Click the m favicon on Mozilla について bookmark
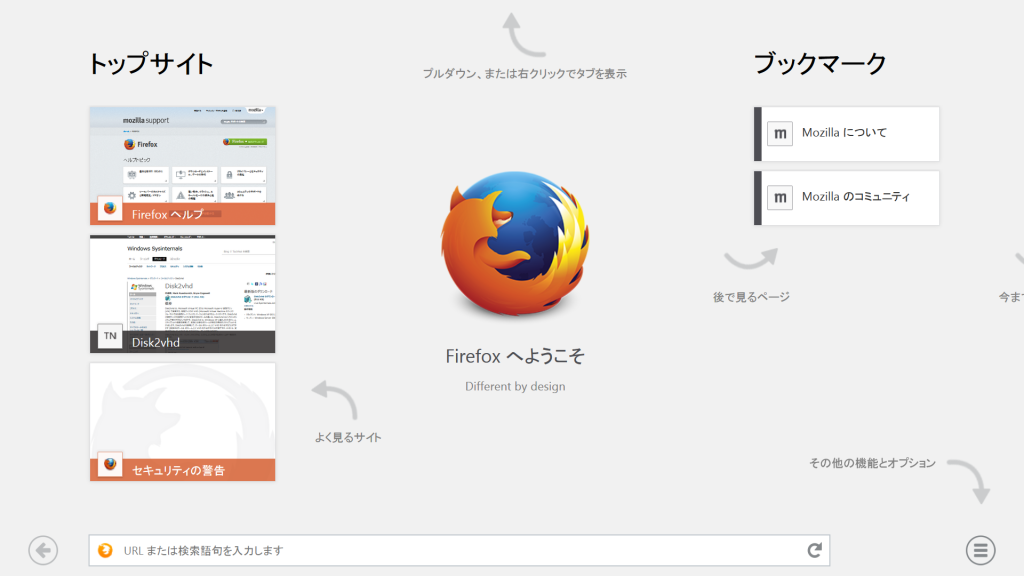Viewport: 1024px width, 576px height. [779, 133]
